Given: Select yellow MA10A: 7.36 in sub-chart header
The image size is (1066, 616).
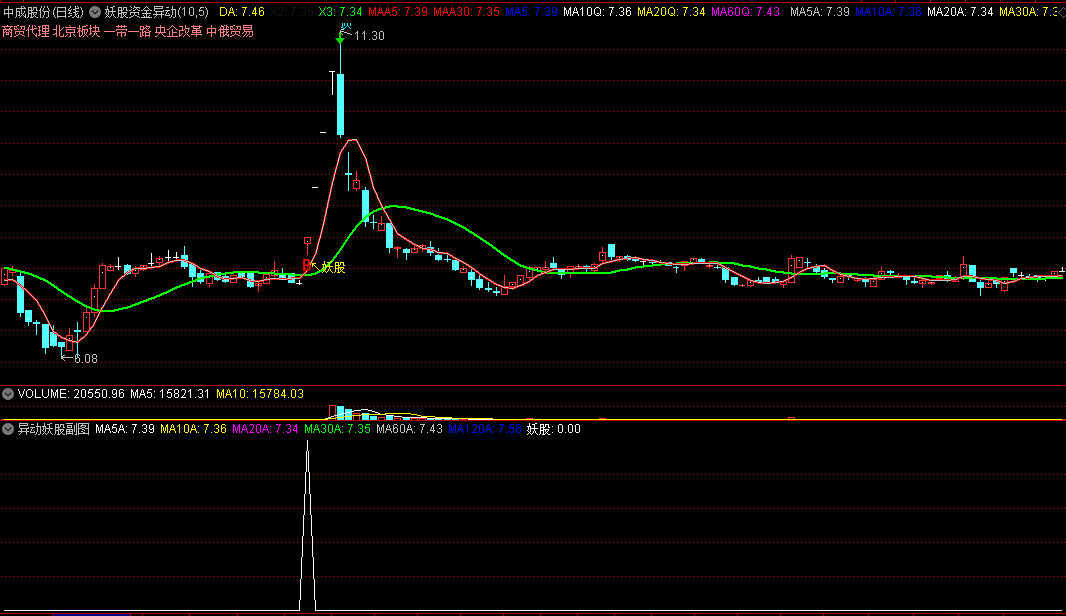Looking at the screenshot, I should pyautogui.click(x=193, y=429).
